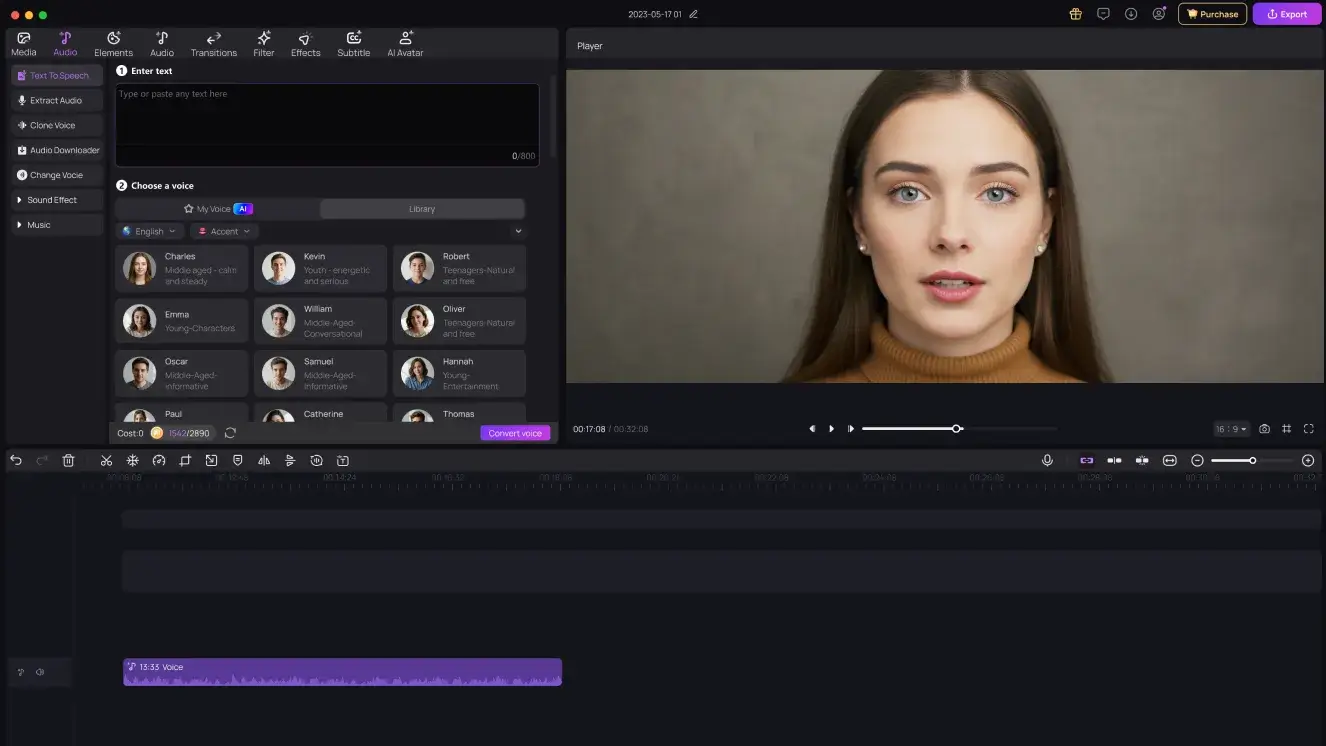Expand the Sound Effect section
Viewport: 1326px width, 746px height.
click(x=52, y=200)
